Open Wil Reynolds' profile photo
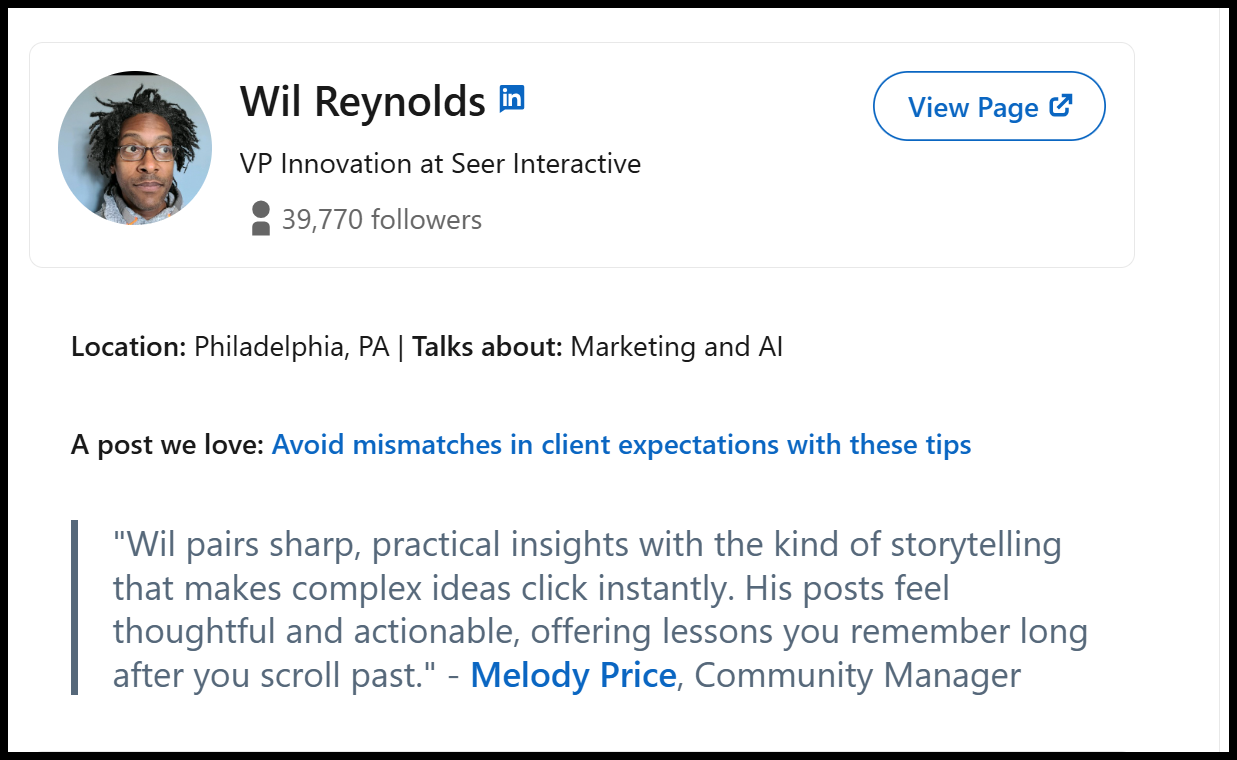 click(x=135, y=148)
